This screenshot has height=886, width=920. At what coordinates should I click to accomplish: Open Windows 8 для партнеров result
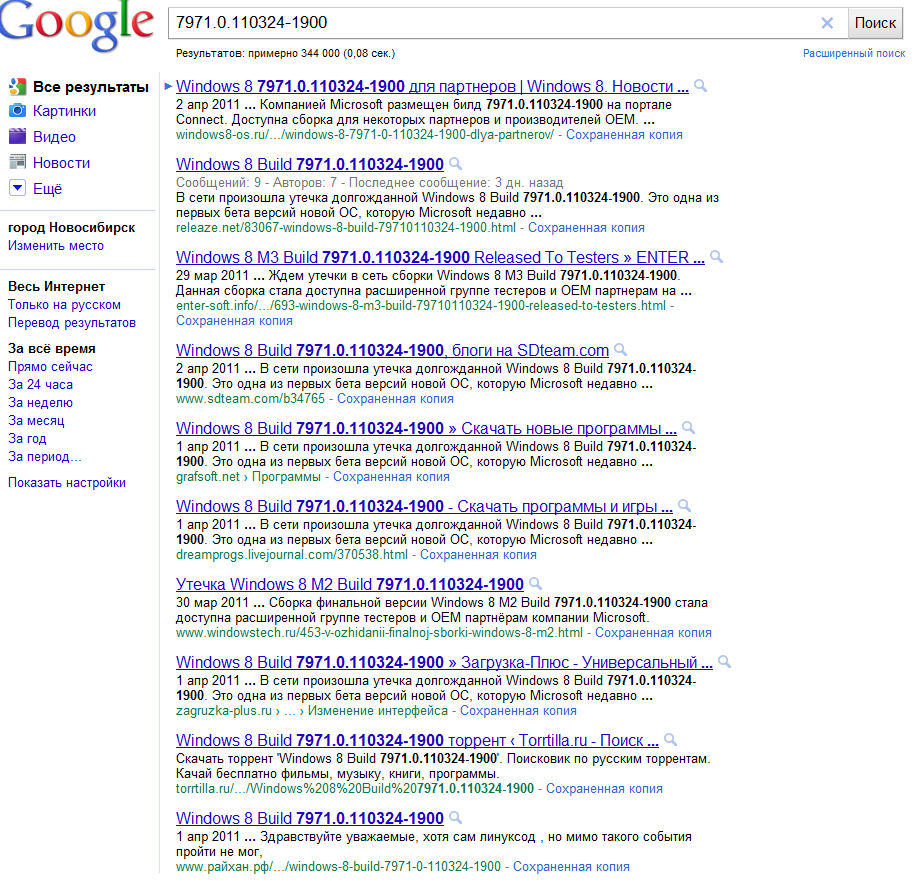[x=432, y=86]
